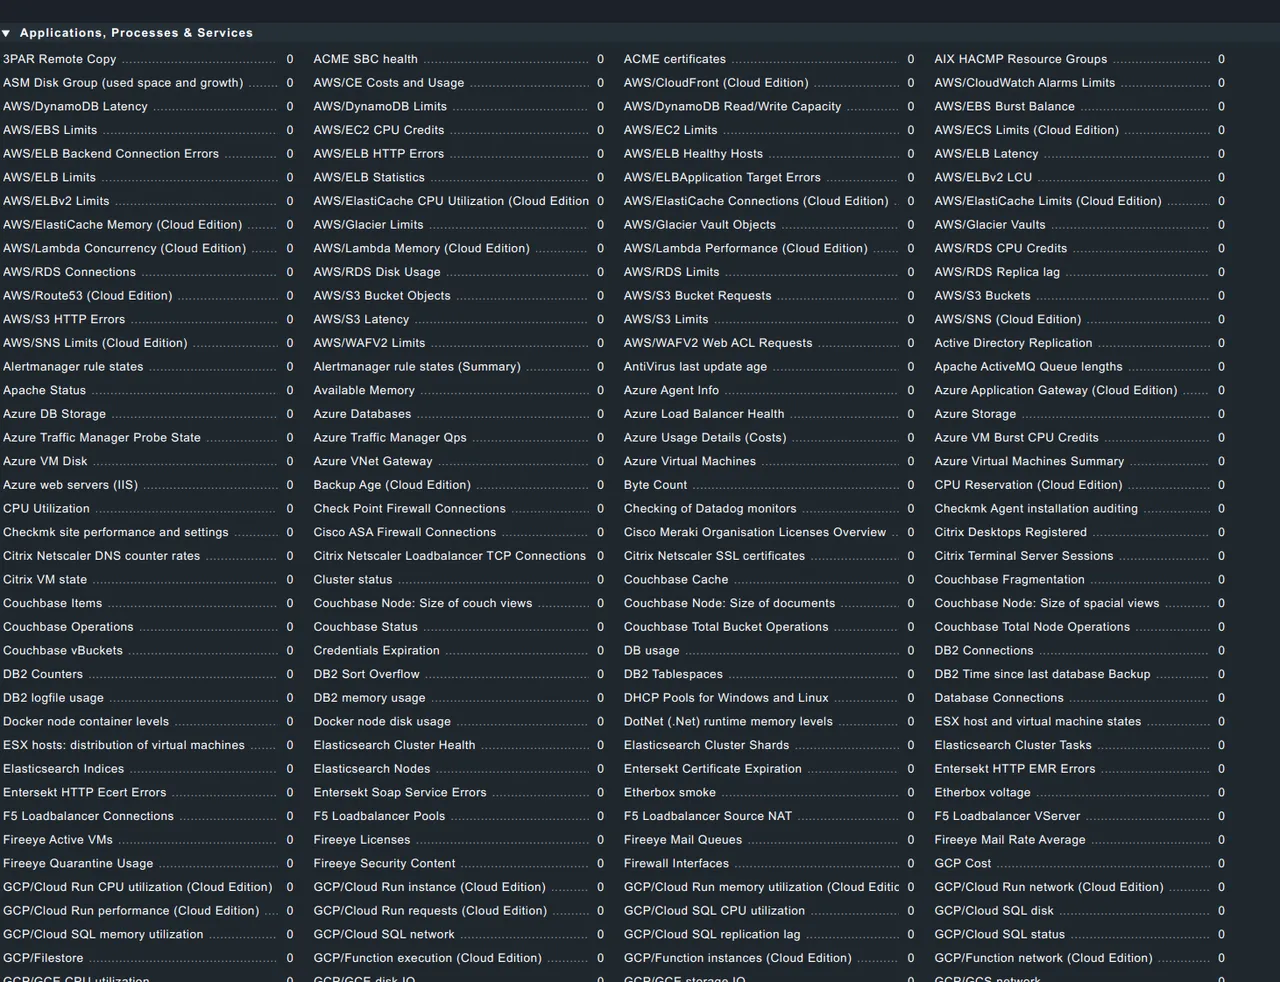Open the 3PAR Remote Copy rule
The image size is (1280, 982).
coord(60,59)
